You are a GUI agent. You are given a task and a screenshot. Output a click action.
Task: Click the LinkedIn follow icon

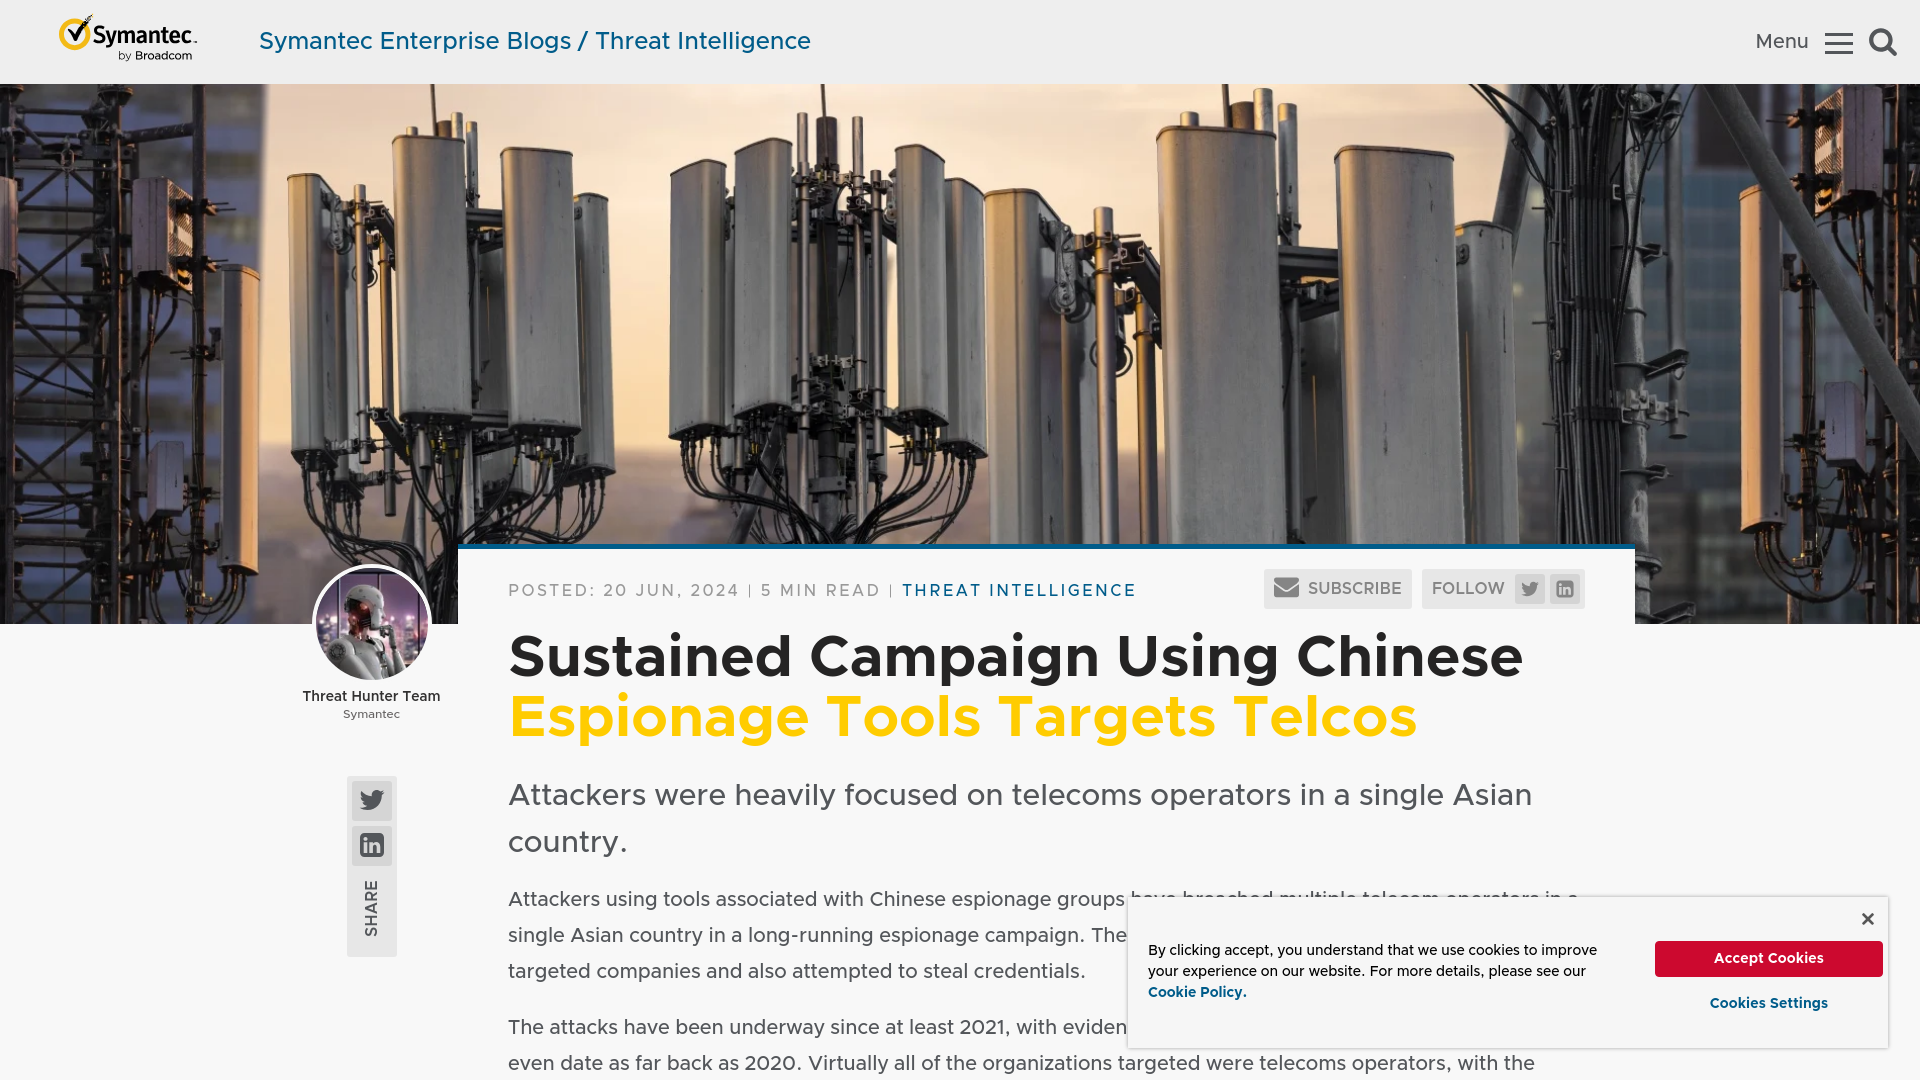[x=1564, y=588]
